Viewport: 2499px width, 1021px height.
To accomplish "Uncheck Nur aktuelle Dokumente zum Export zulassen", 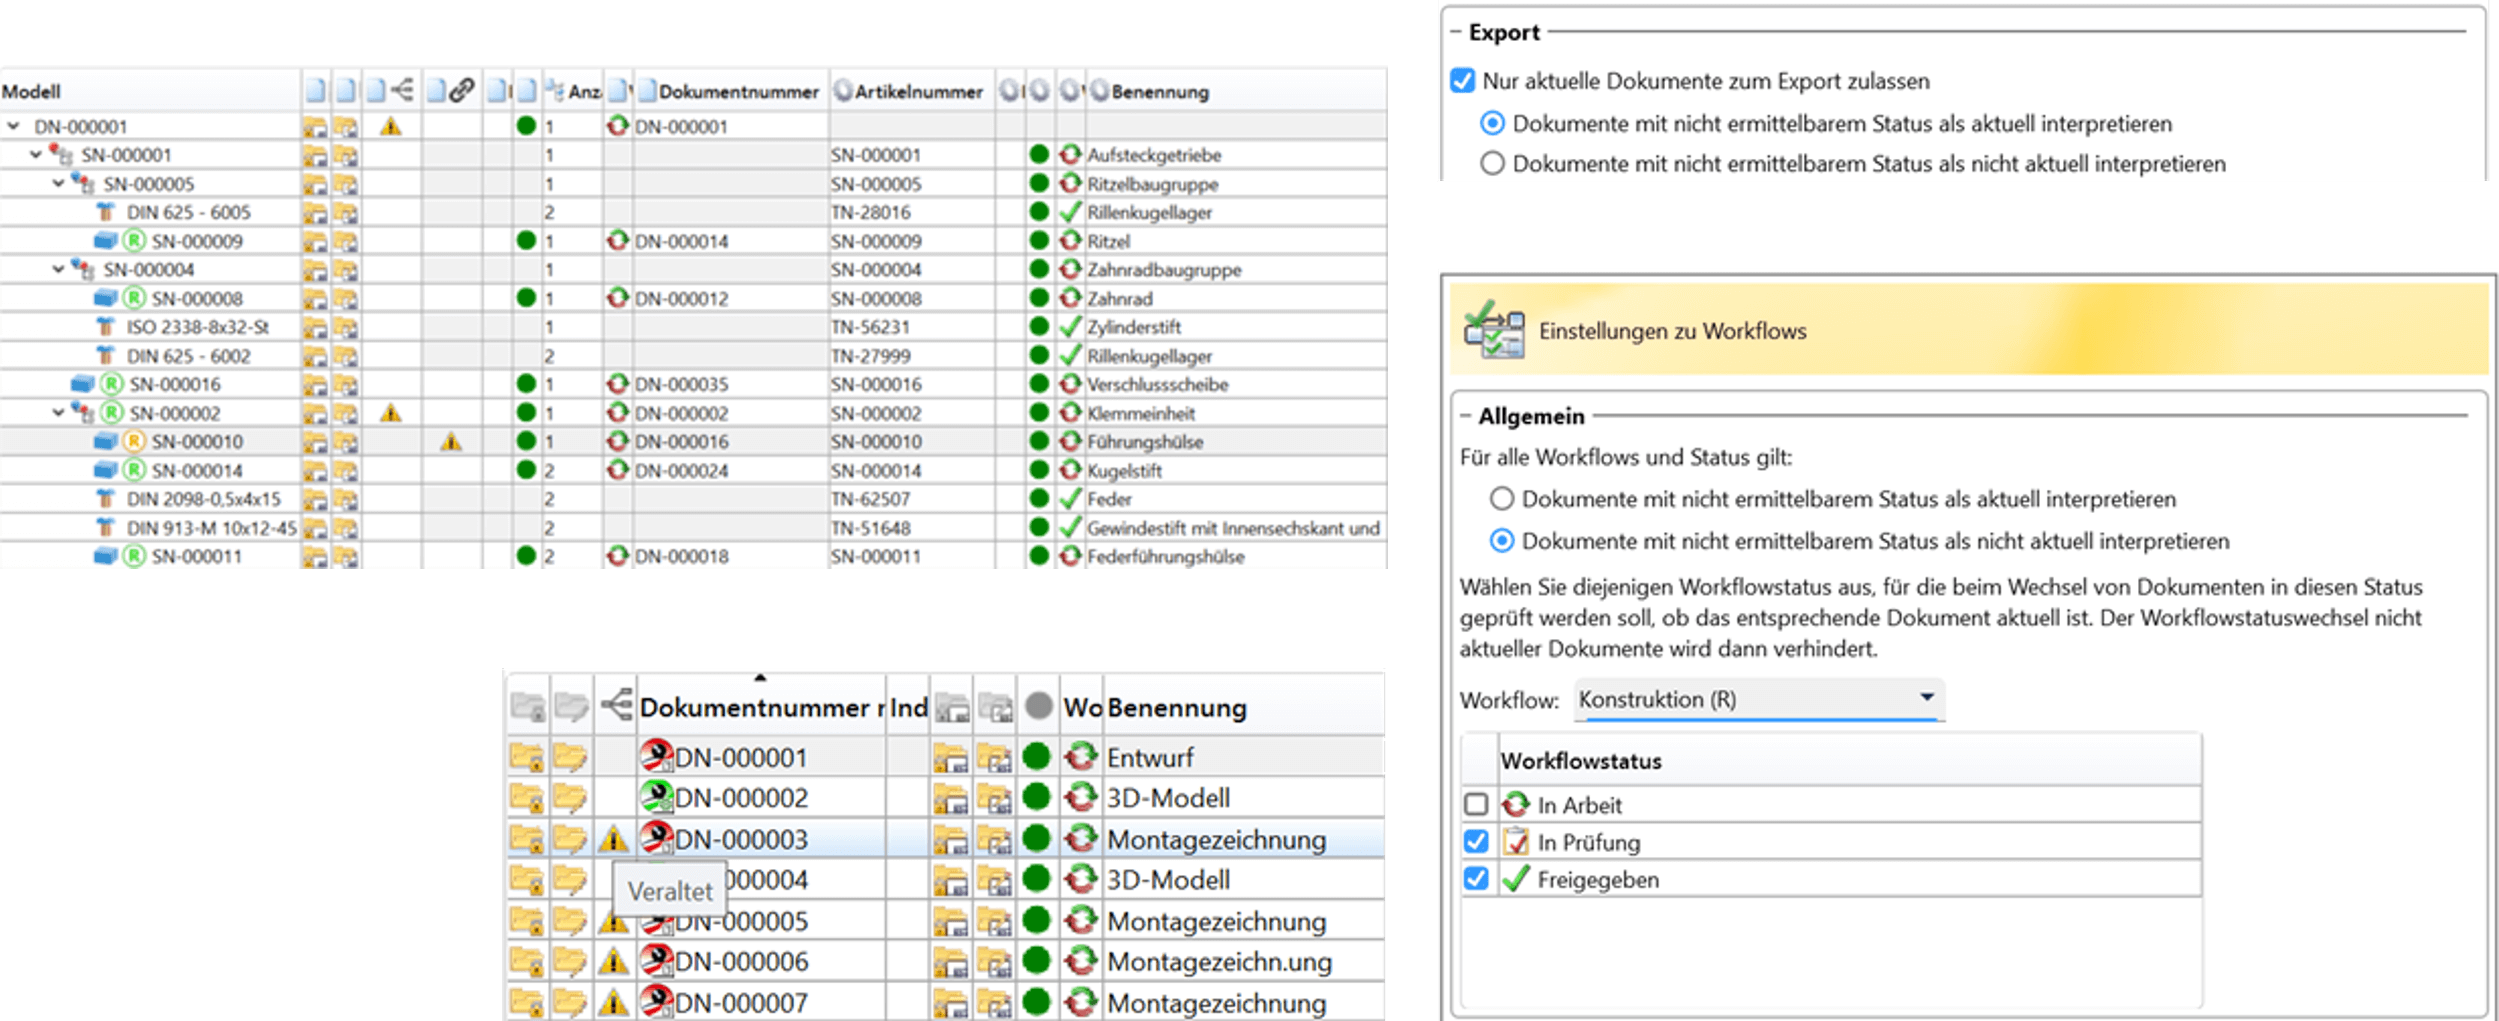I will tap(1463, 81).
